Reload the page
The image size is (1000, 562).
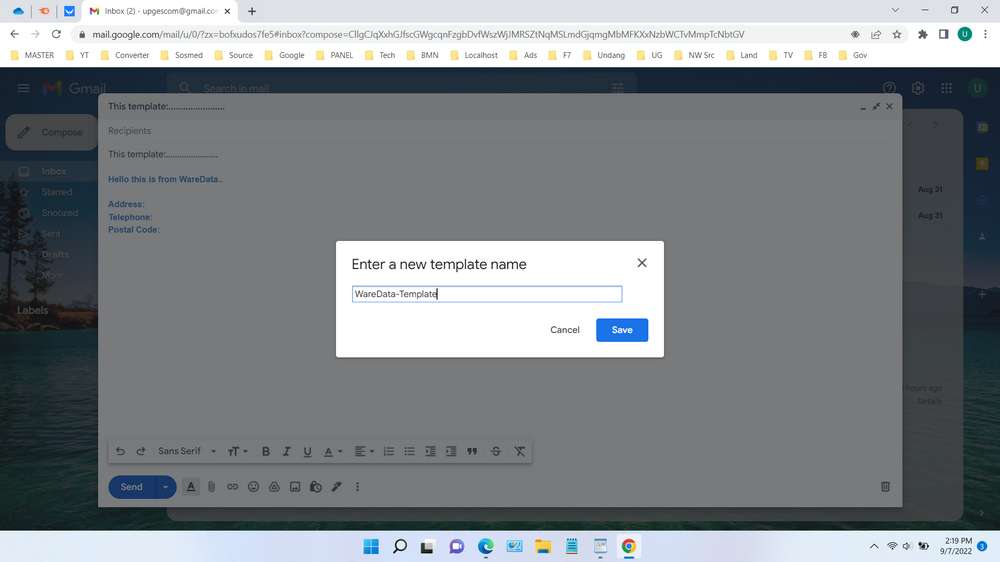[56, 34]
